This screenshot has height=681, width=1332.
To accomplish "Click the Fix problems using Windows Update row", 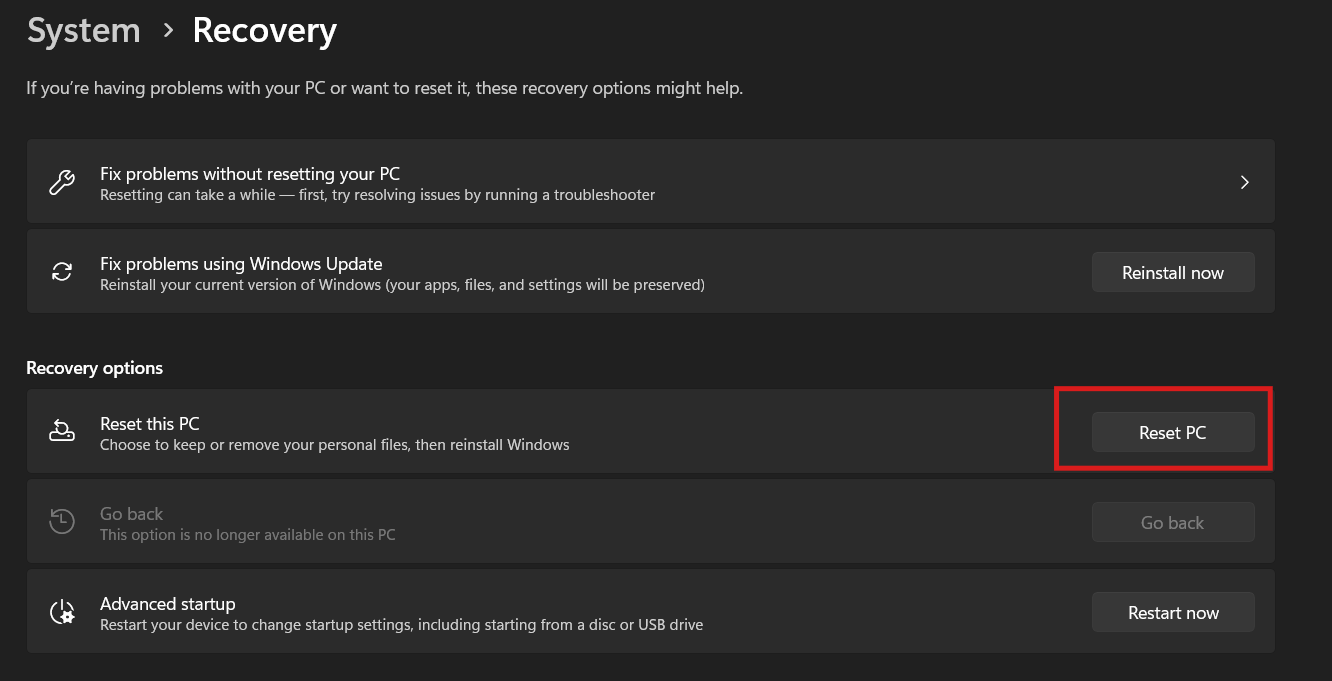I will [500, 271].
